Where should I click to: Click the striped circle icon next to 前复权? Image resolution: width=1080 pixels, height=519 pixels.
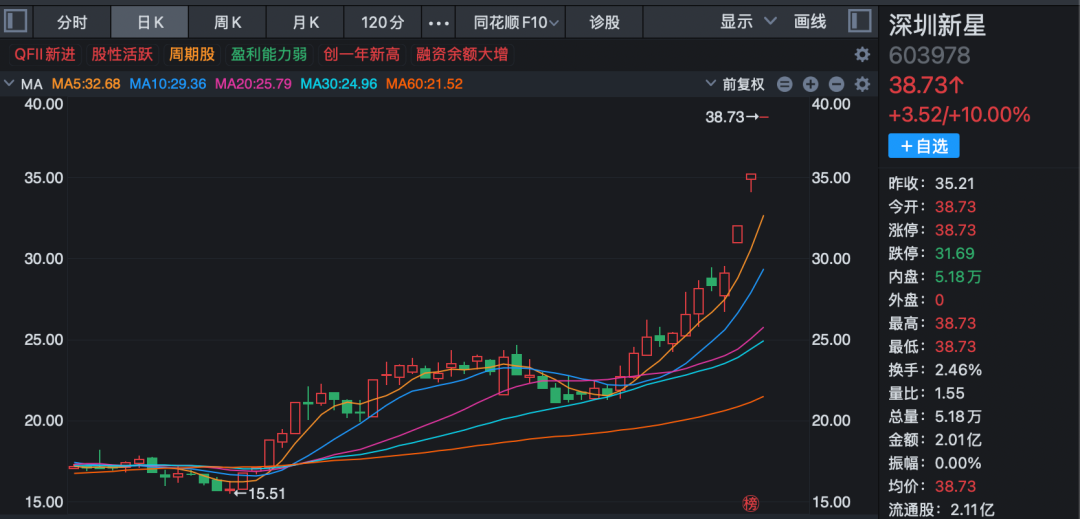(x=785, y=84)
